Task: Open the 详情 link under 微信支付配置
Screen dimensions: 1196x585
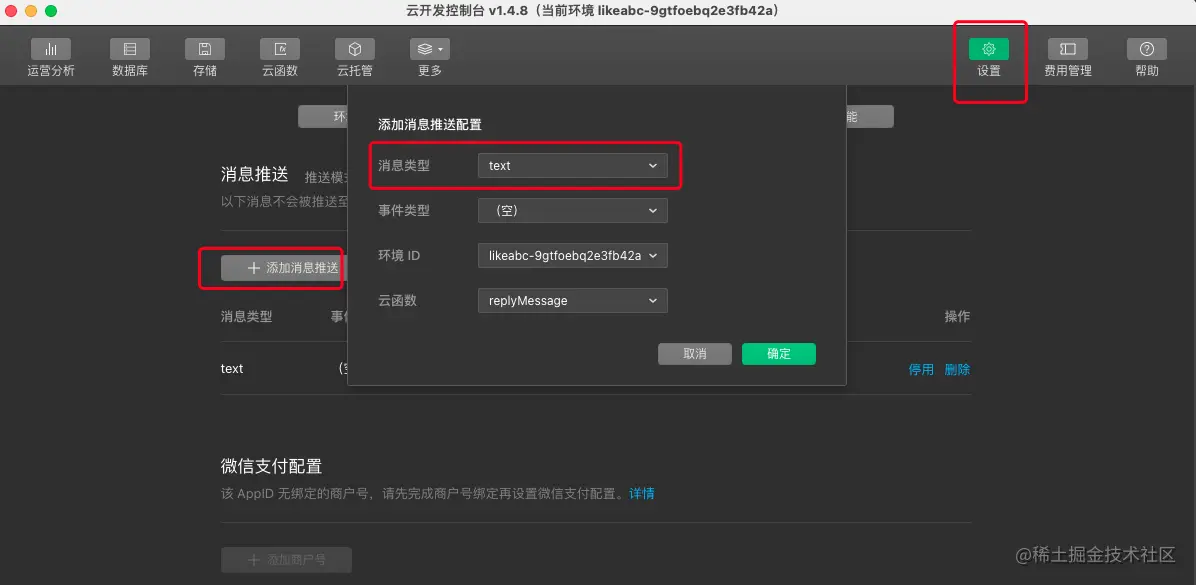Action: [641, 493]
